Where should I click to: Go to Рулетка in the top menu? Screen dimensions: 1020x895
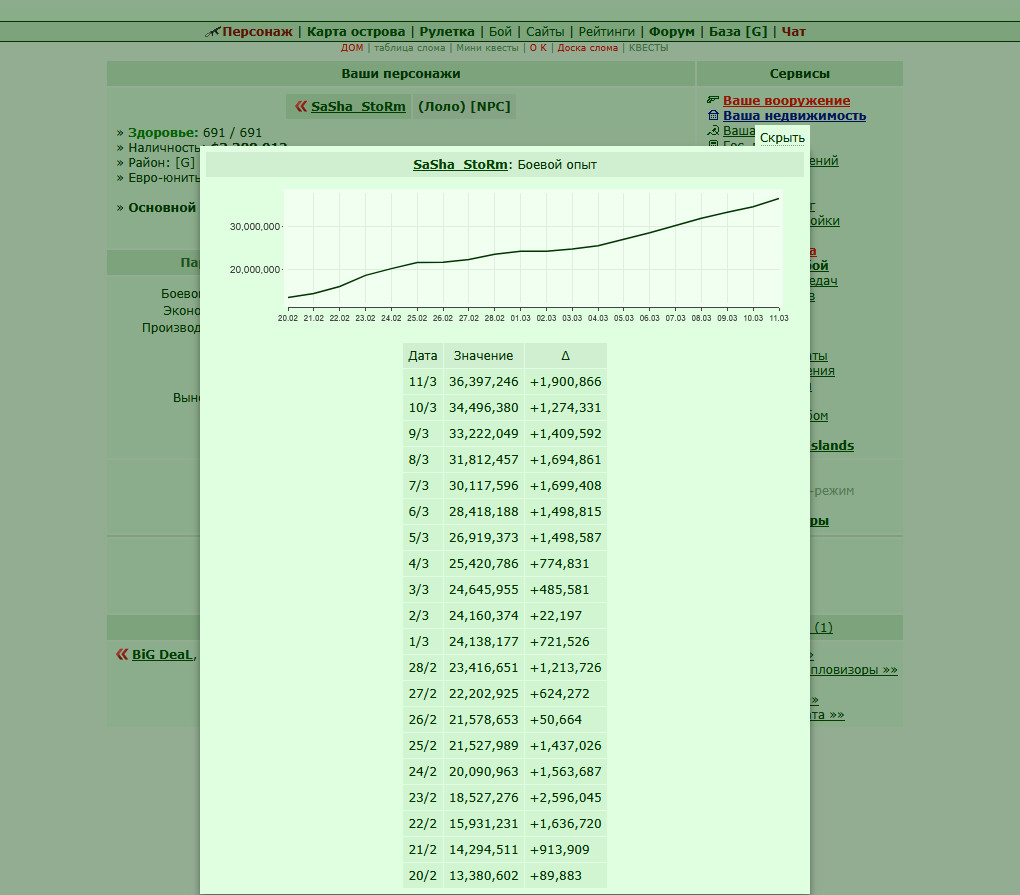[x=447, y=32]
